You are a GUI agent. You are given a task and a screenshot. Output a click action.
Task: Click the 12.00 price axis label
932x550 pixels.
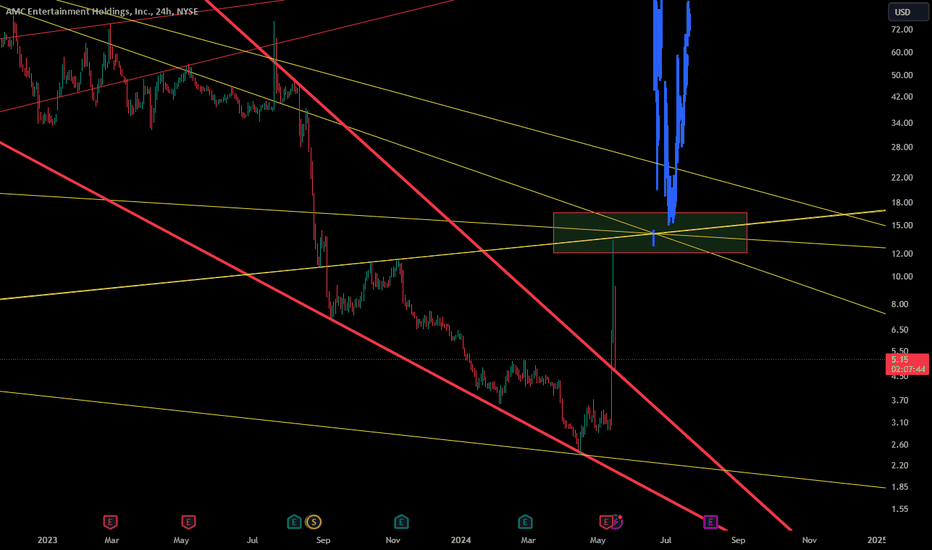point(902,254)
